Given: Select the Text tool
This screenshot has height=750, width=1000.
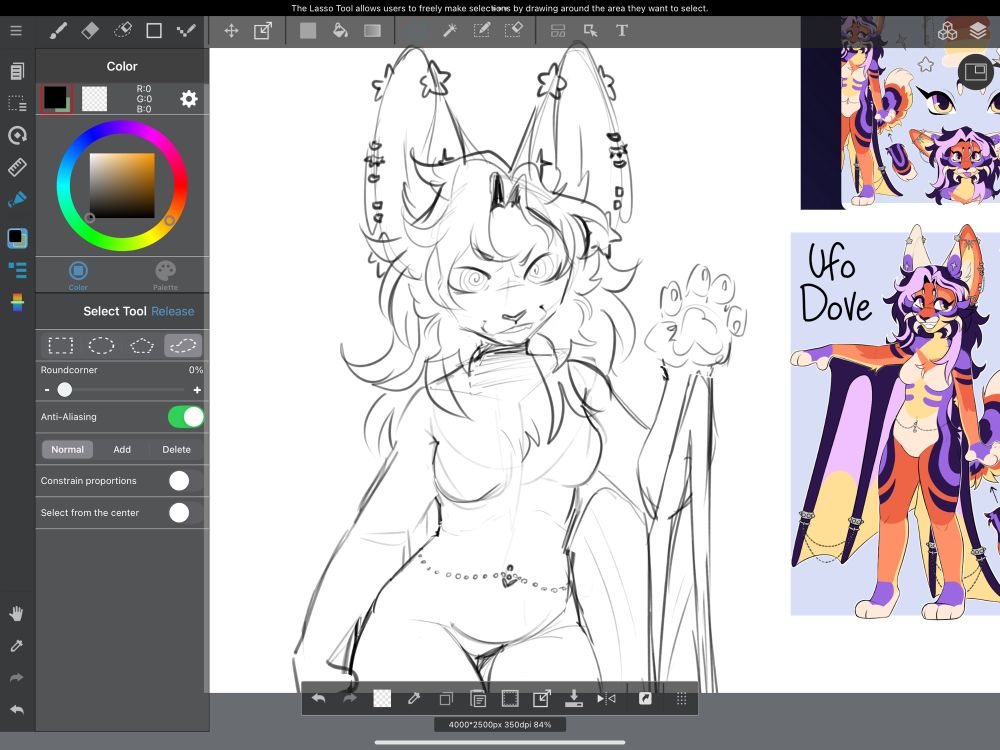Looking at the screenshot, I should coord(622,31).
